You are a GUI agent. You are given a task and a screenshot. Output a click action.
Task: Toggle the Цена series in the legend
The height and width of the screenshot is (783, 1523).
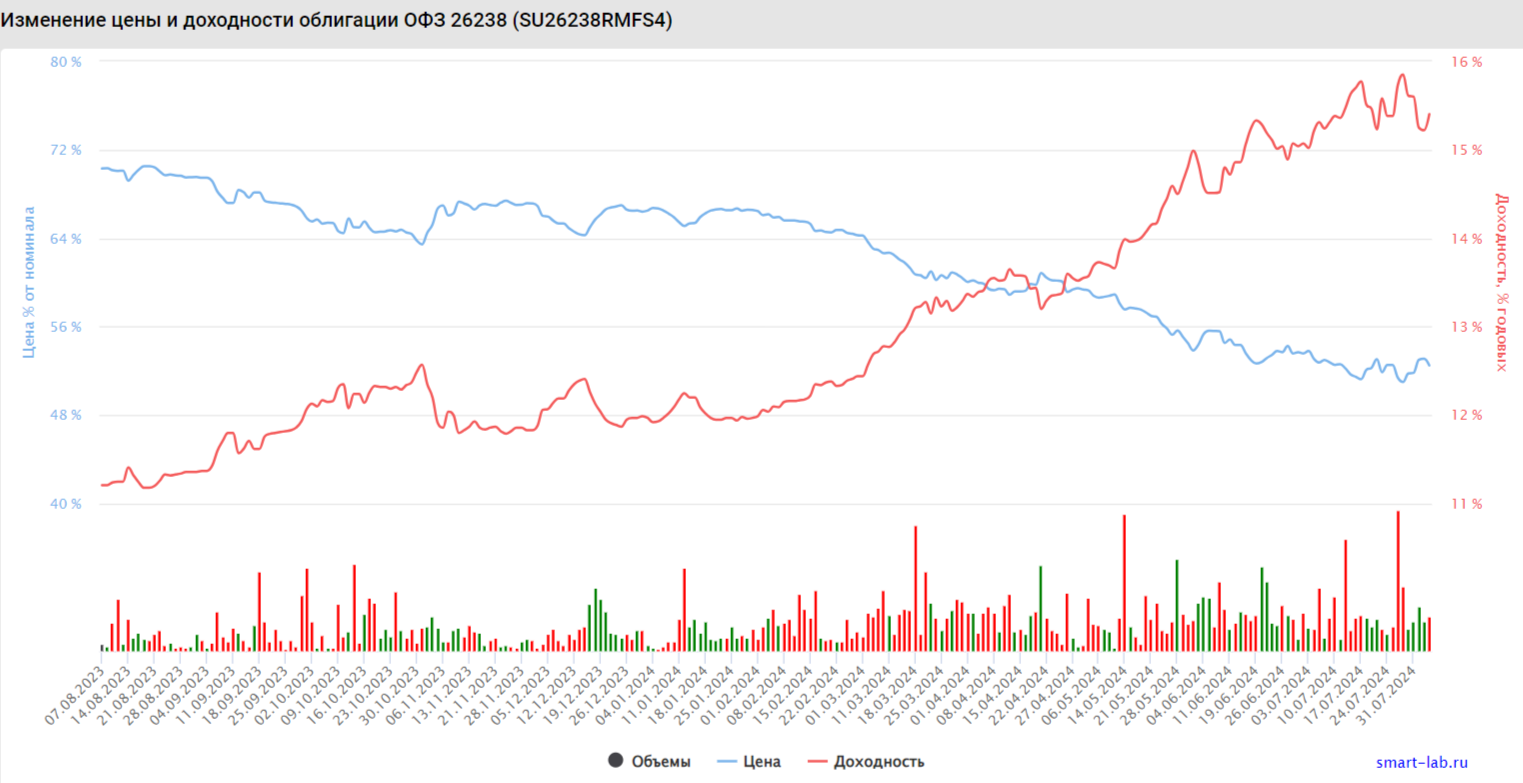[x=750, y=761]
